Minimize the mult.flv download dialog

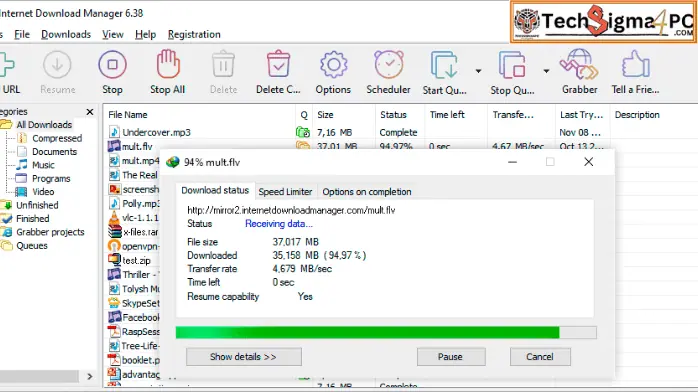pyautogui.click(x=512, y=162)
